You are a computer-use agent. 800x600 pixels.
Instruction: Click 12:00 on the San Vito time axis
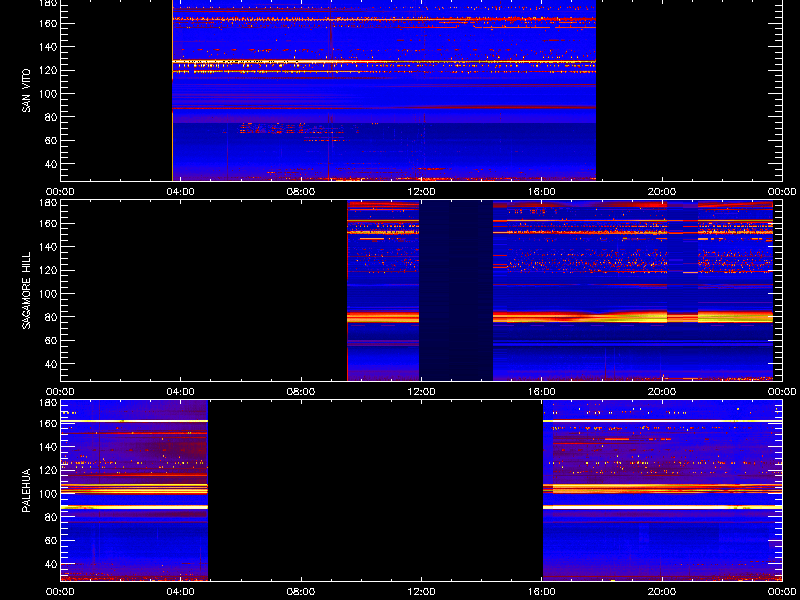click(421, 192)
